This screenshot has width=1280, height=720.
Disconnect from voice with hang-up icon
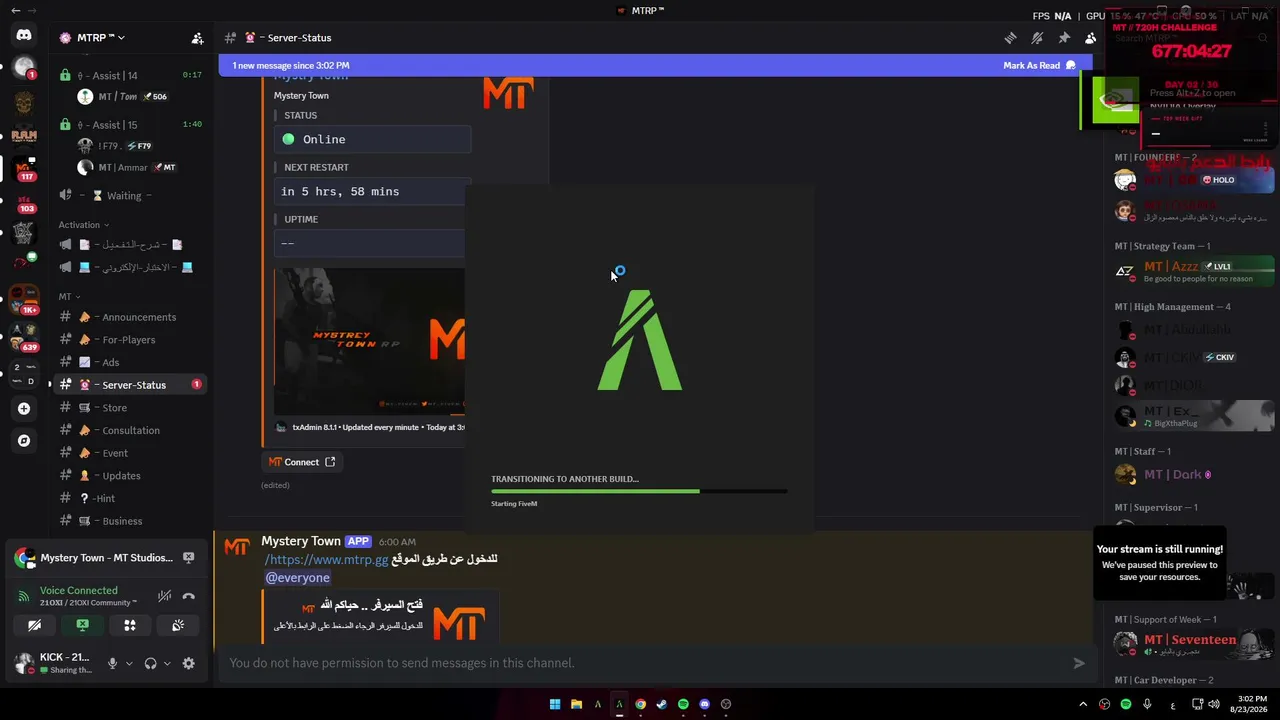pos(189,597)
